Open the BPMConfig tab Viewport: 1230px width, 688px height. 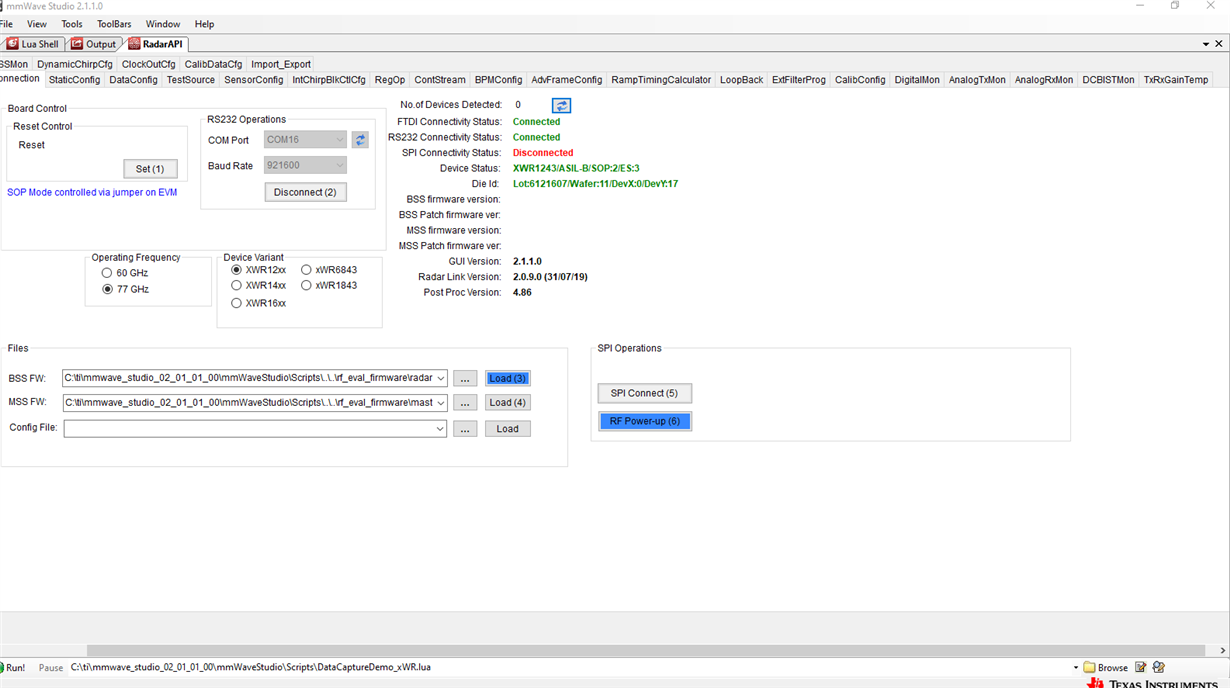498,80
